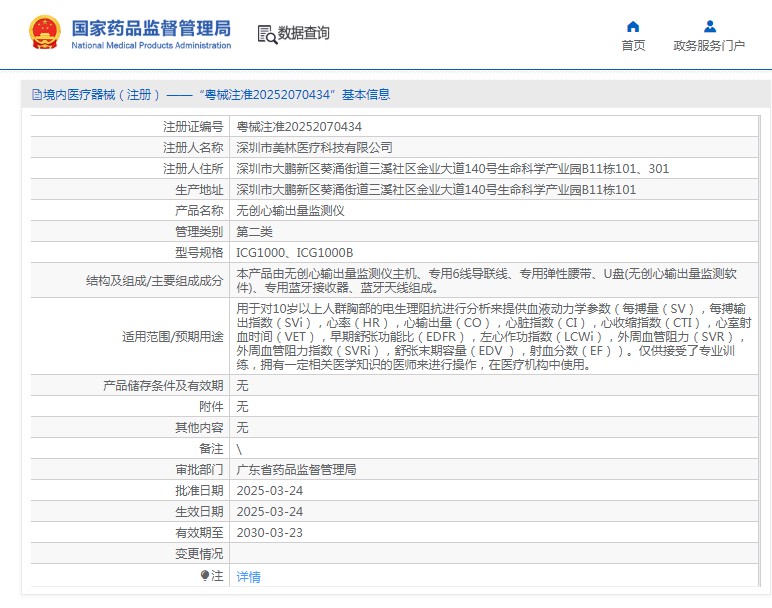Open the 数据查询 search icon
This screenshot has width=772, height=608.
click(x=267, y=34)
